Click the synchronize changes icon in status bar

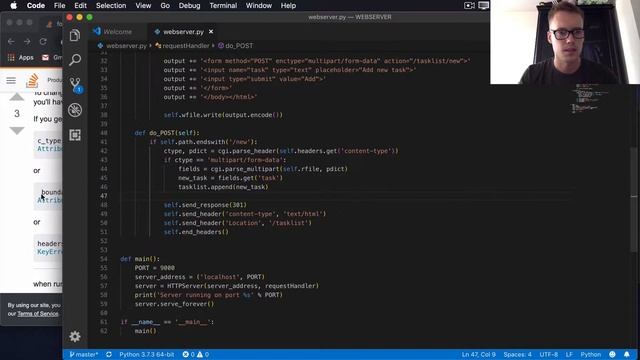click(109, 354)
